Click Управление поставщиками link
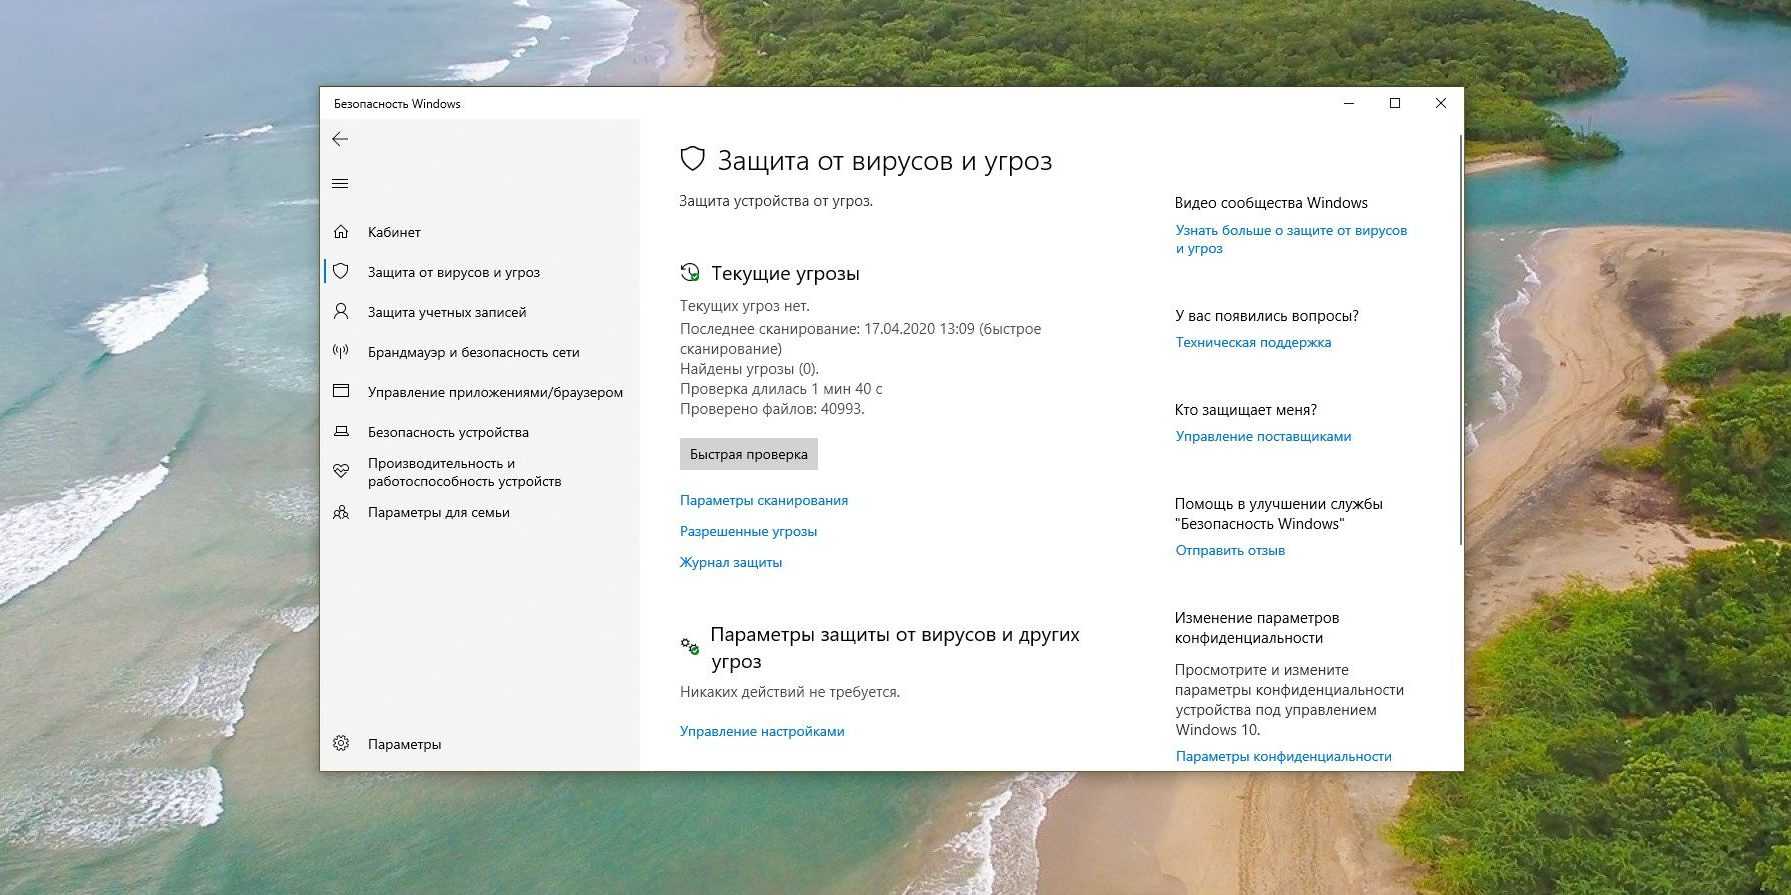 [x=1262, y=436]
